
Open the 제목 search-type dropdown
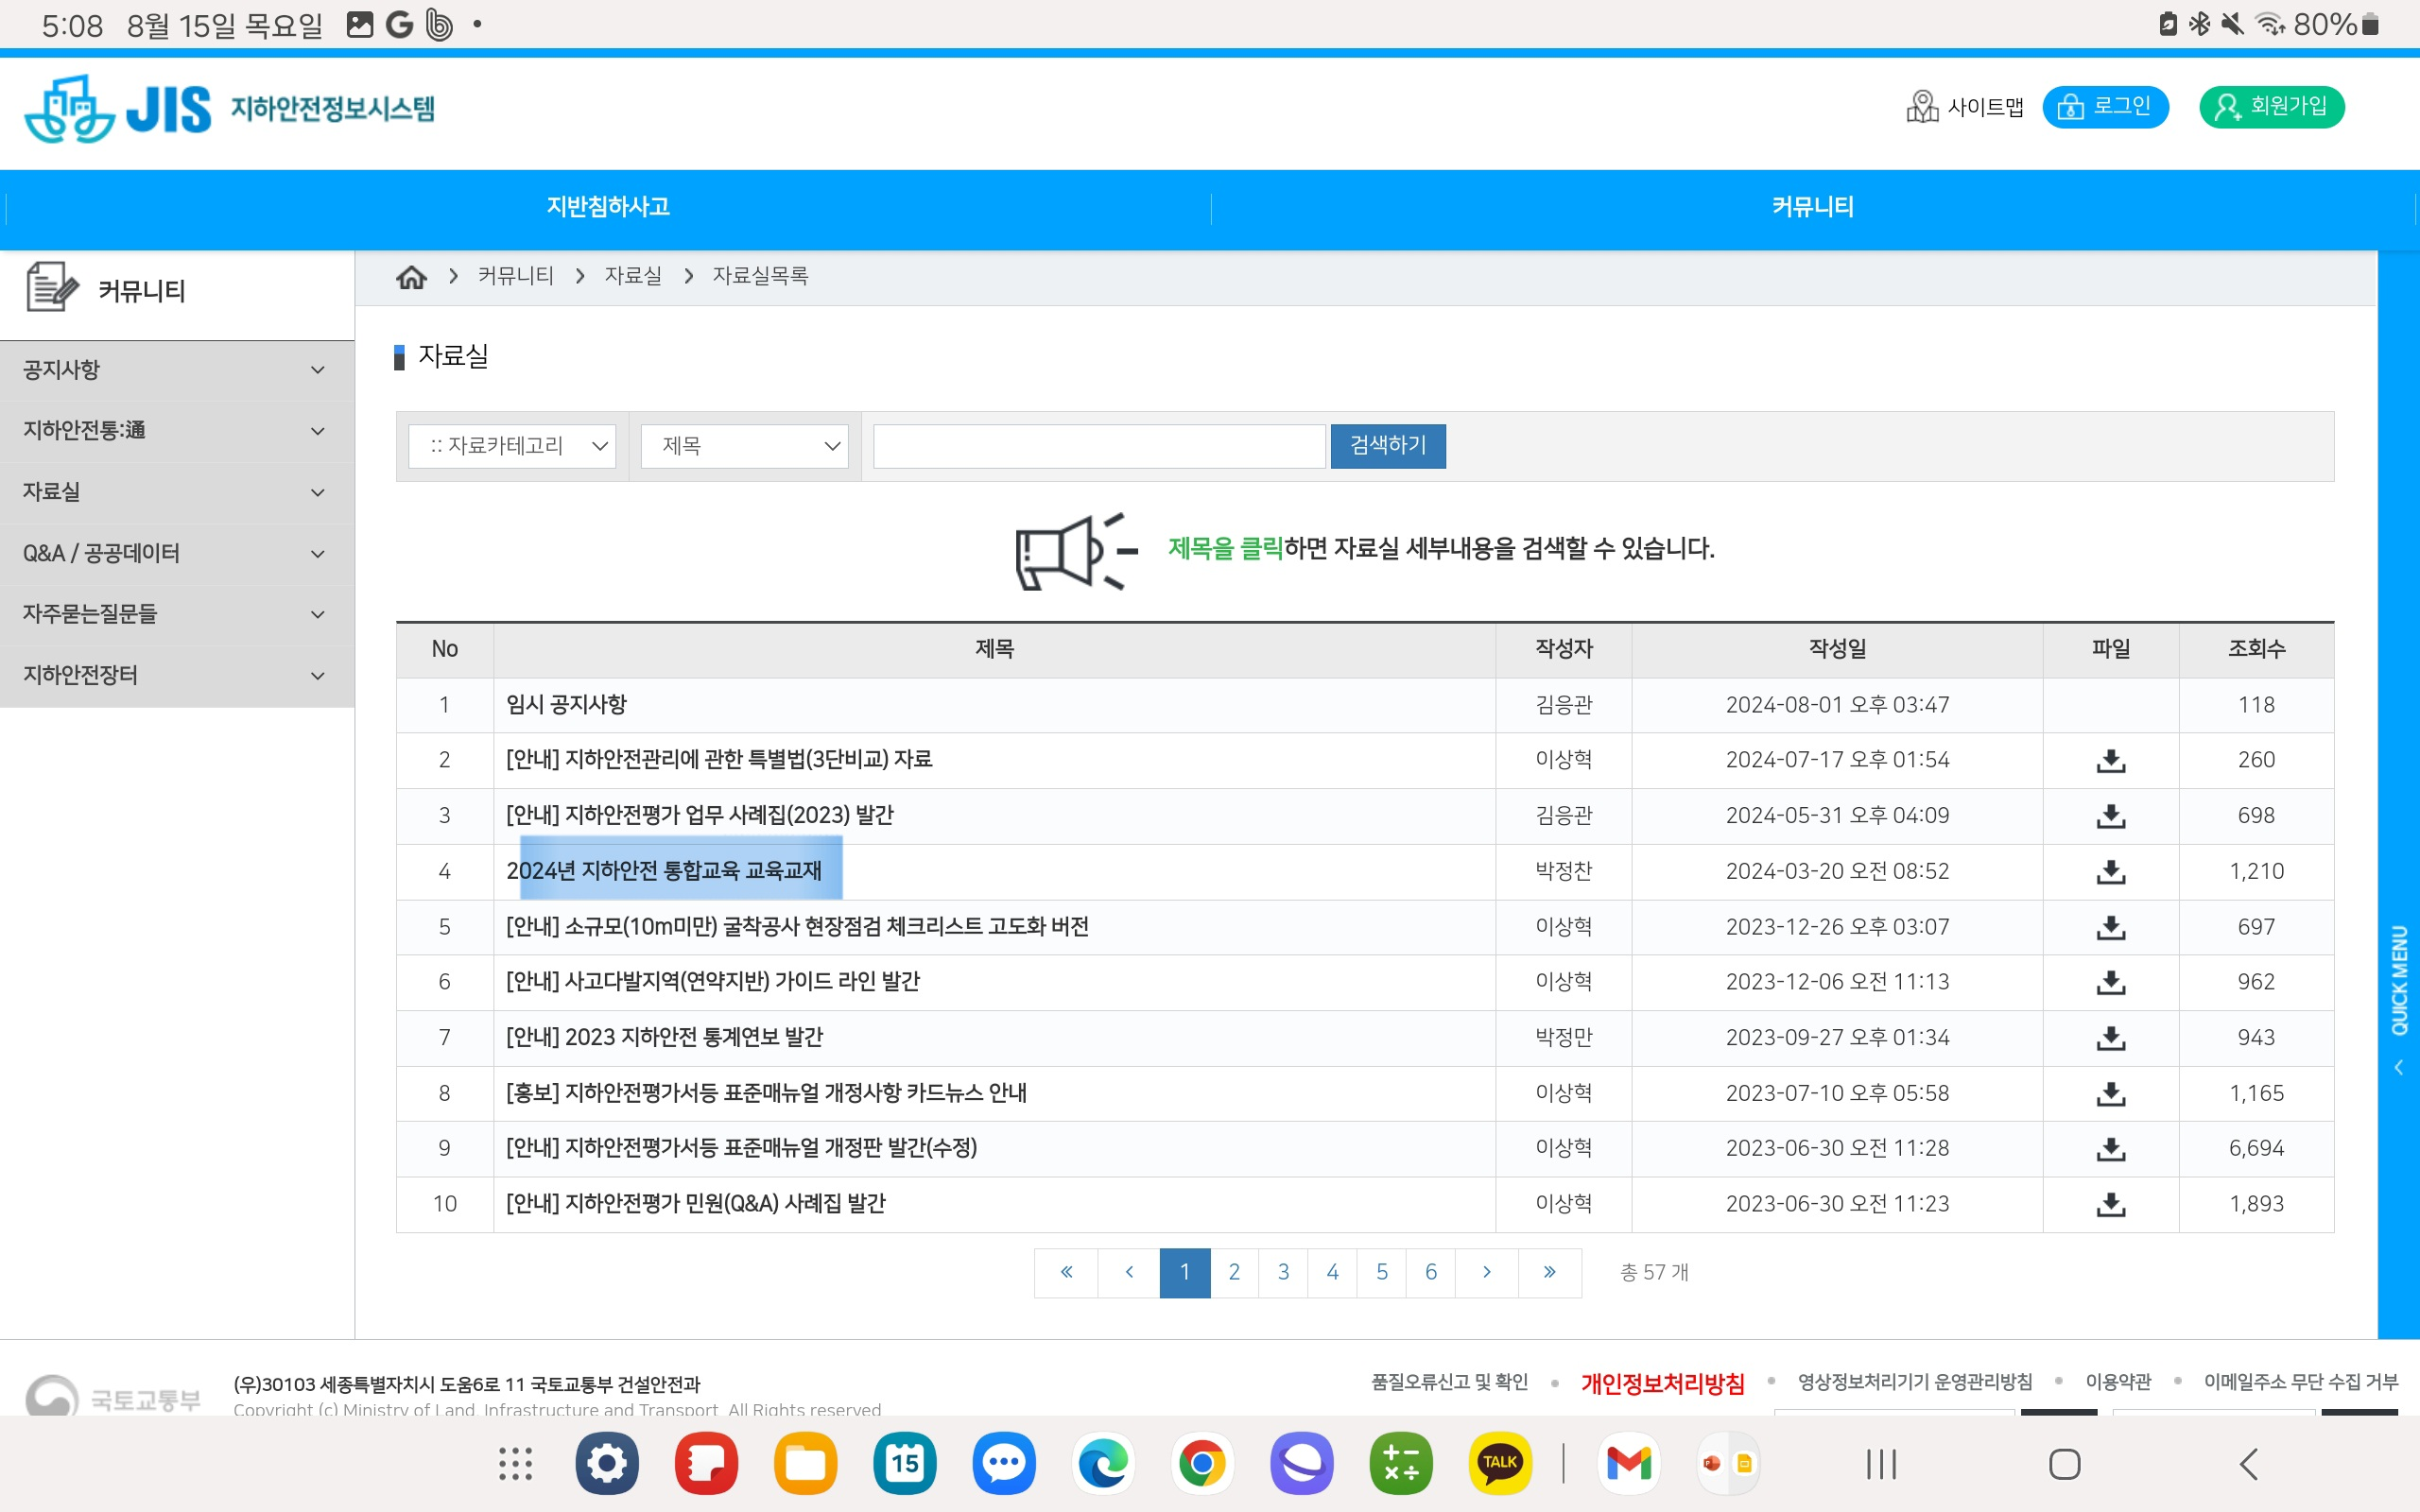pos(745,446)
